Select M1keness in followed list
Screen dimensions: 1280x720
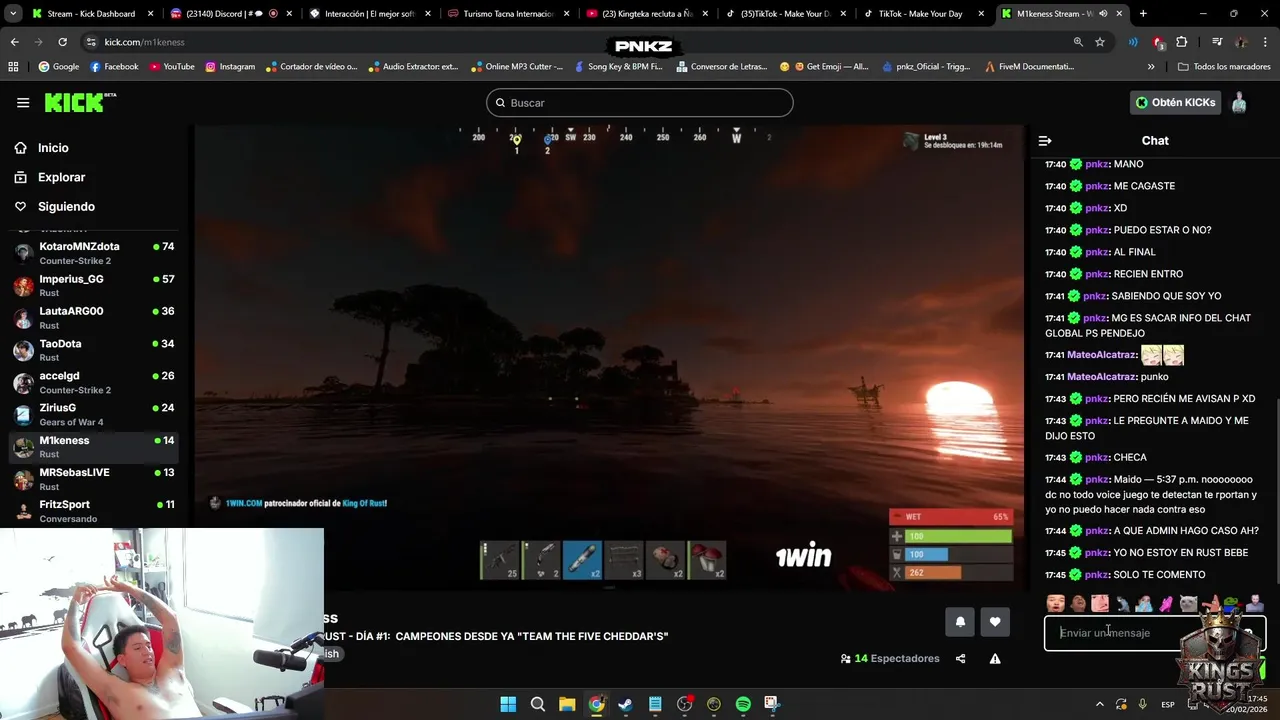94,446
